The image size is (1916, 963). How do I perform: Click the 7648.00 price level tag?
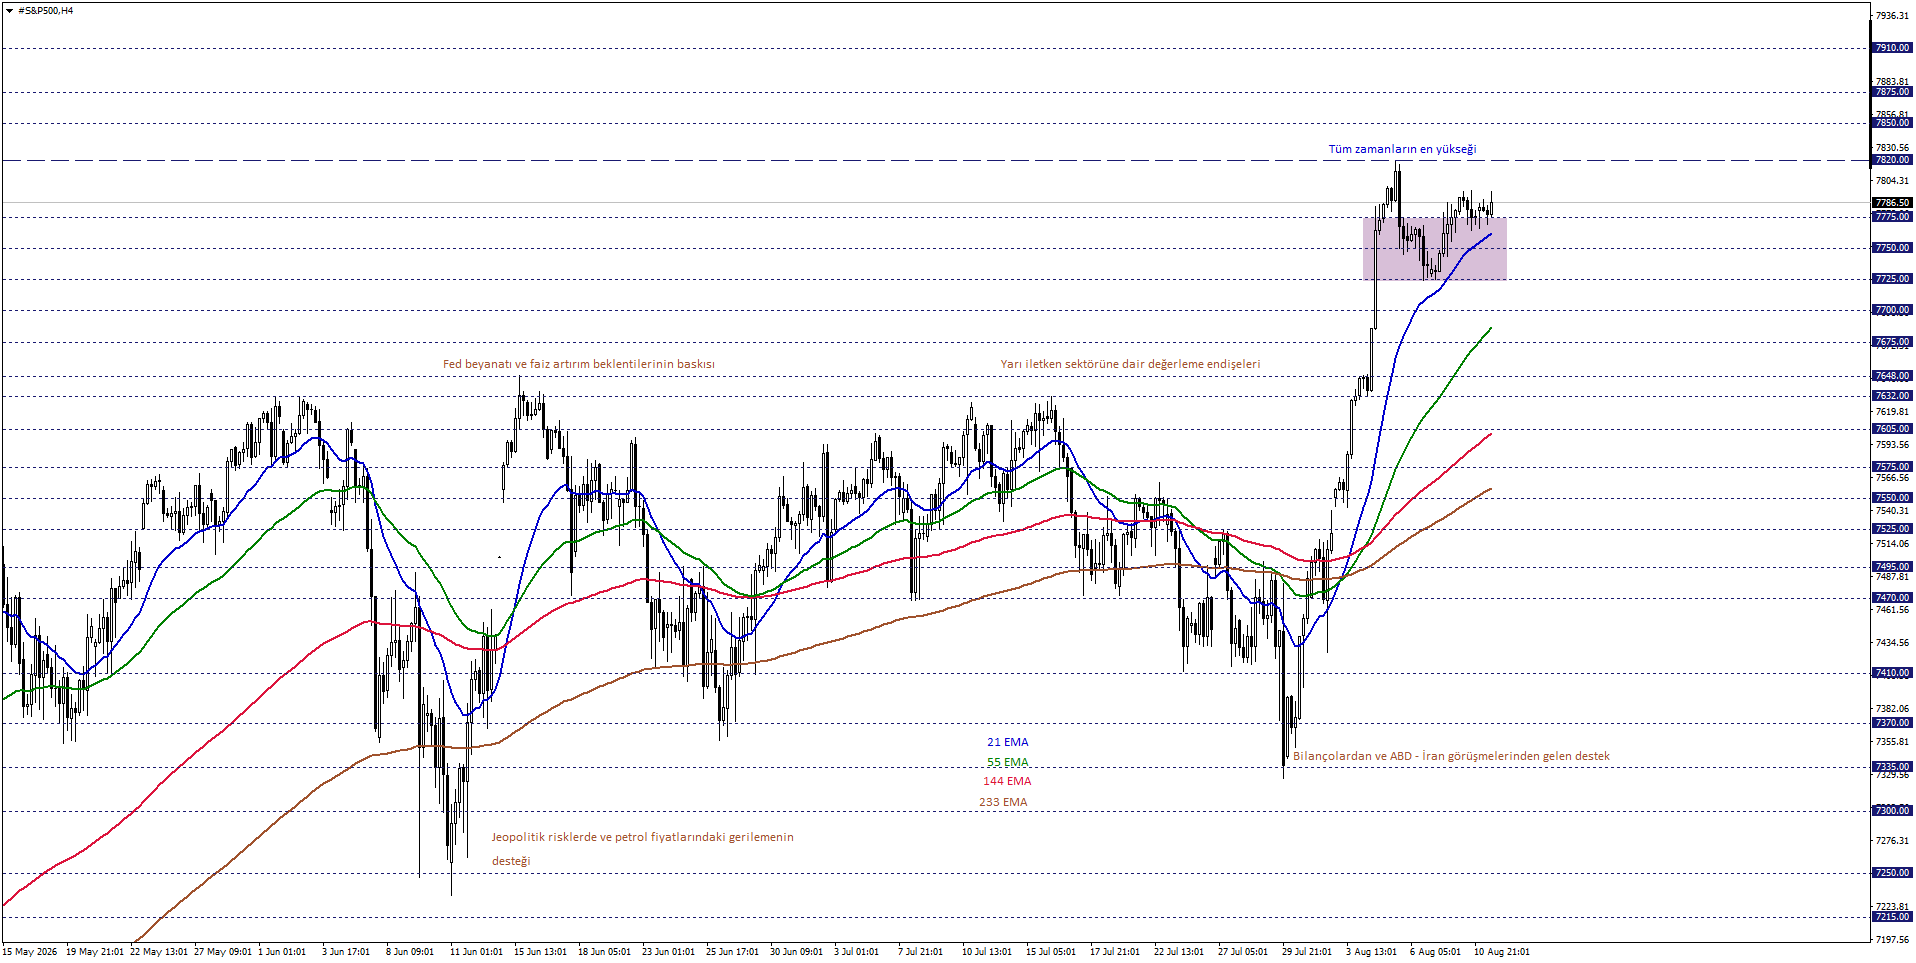[x=1892, y=376]
